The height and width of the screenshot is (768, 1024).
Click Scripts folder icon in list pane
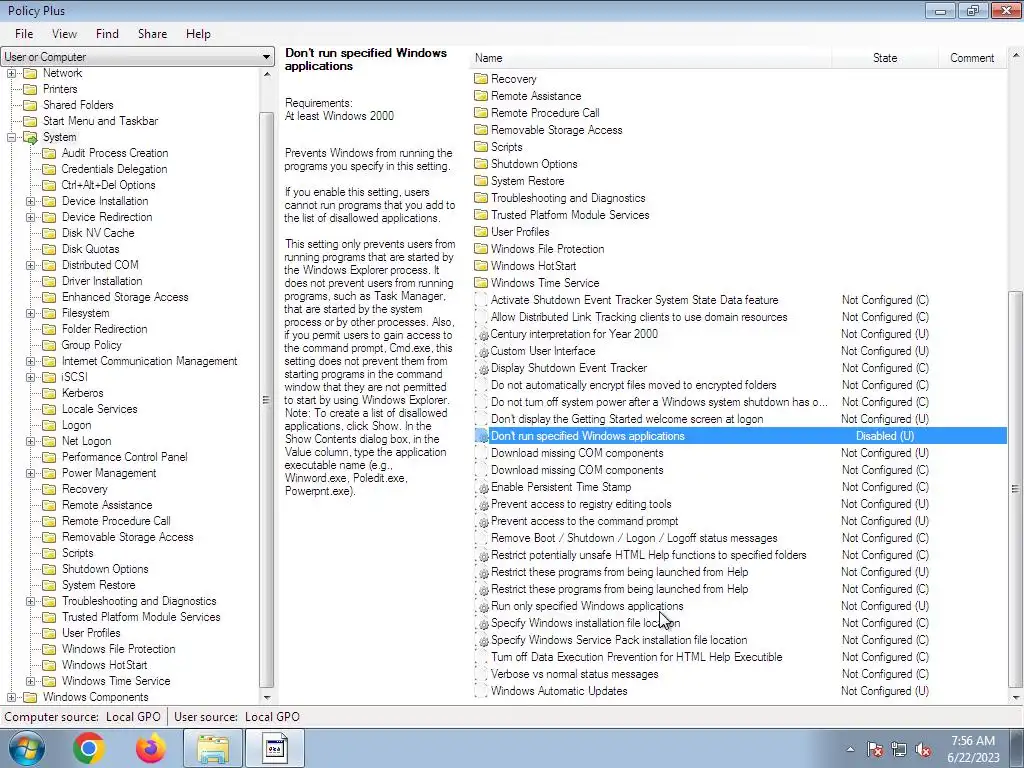click(x=481, y=146)
